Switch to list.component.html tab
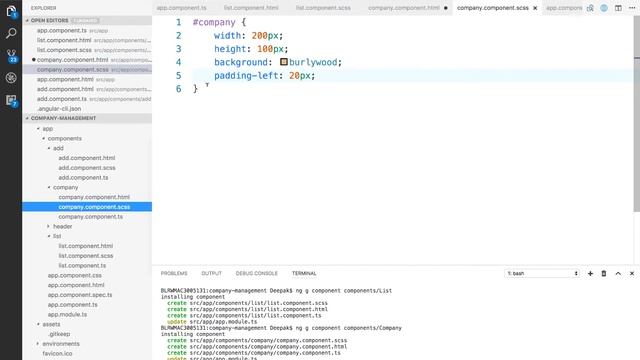The width and height of the screenshot is (640, 360). [251, 8]
